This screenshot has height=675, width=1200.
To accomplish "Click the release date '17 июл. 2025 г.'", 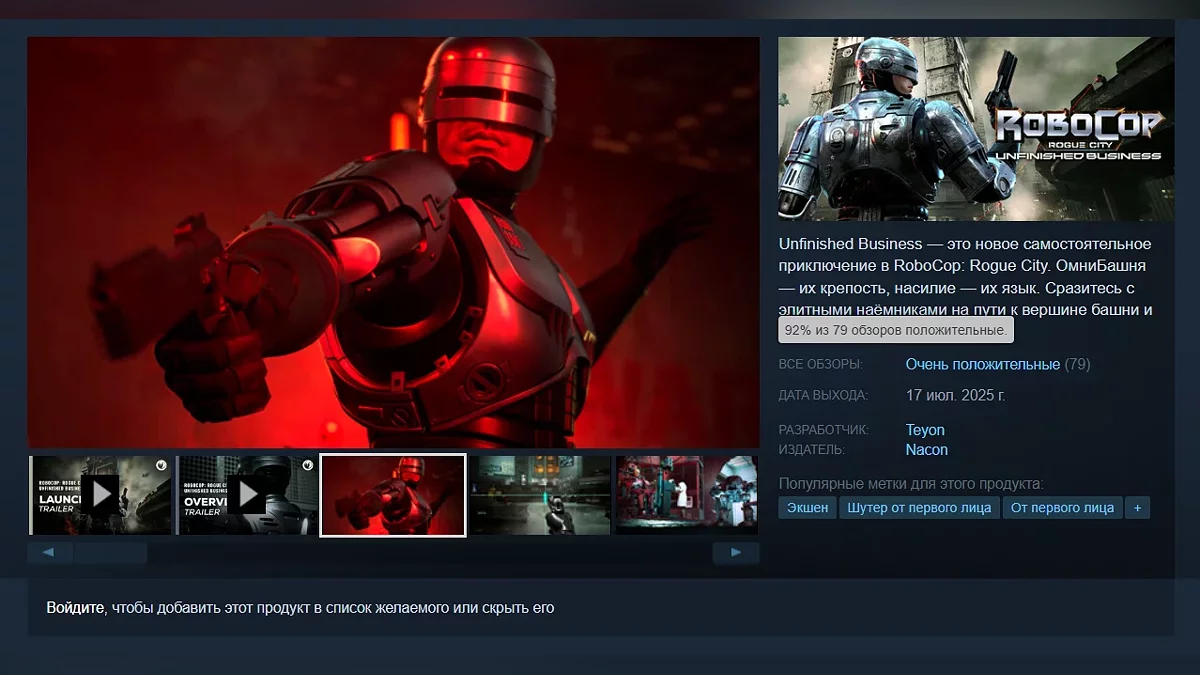I will [x=955, y=395].
